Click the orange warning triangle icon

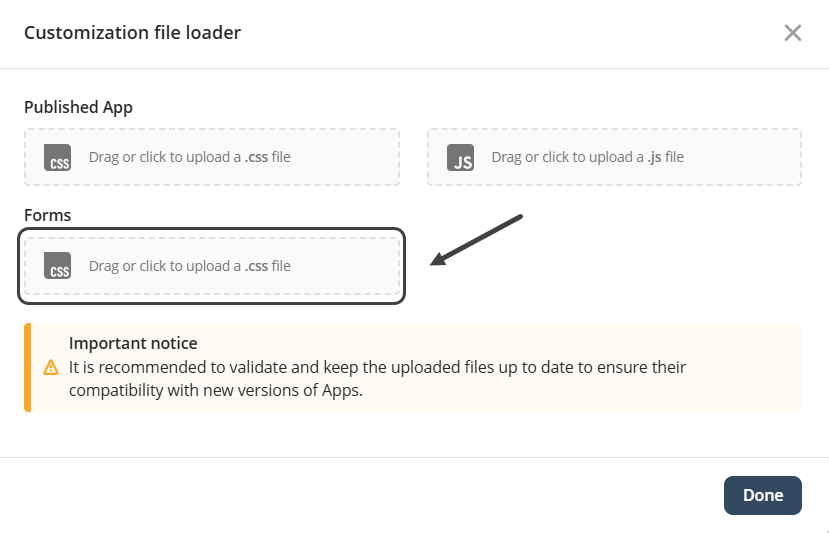click(x=51, y=368)
